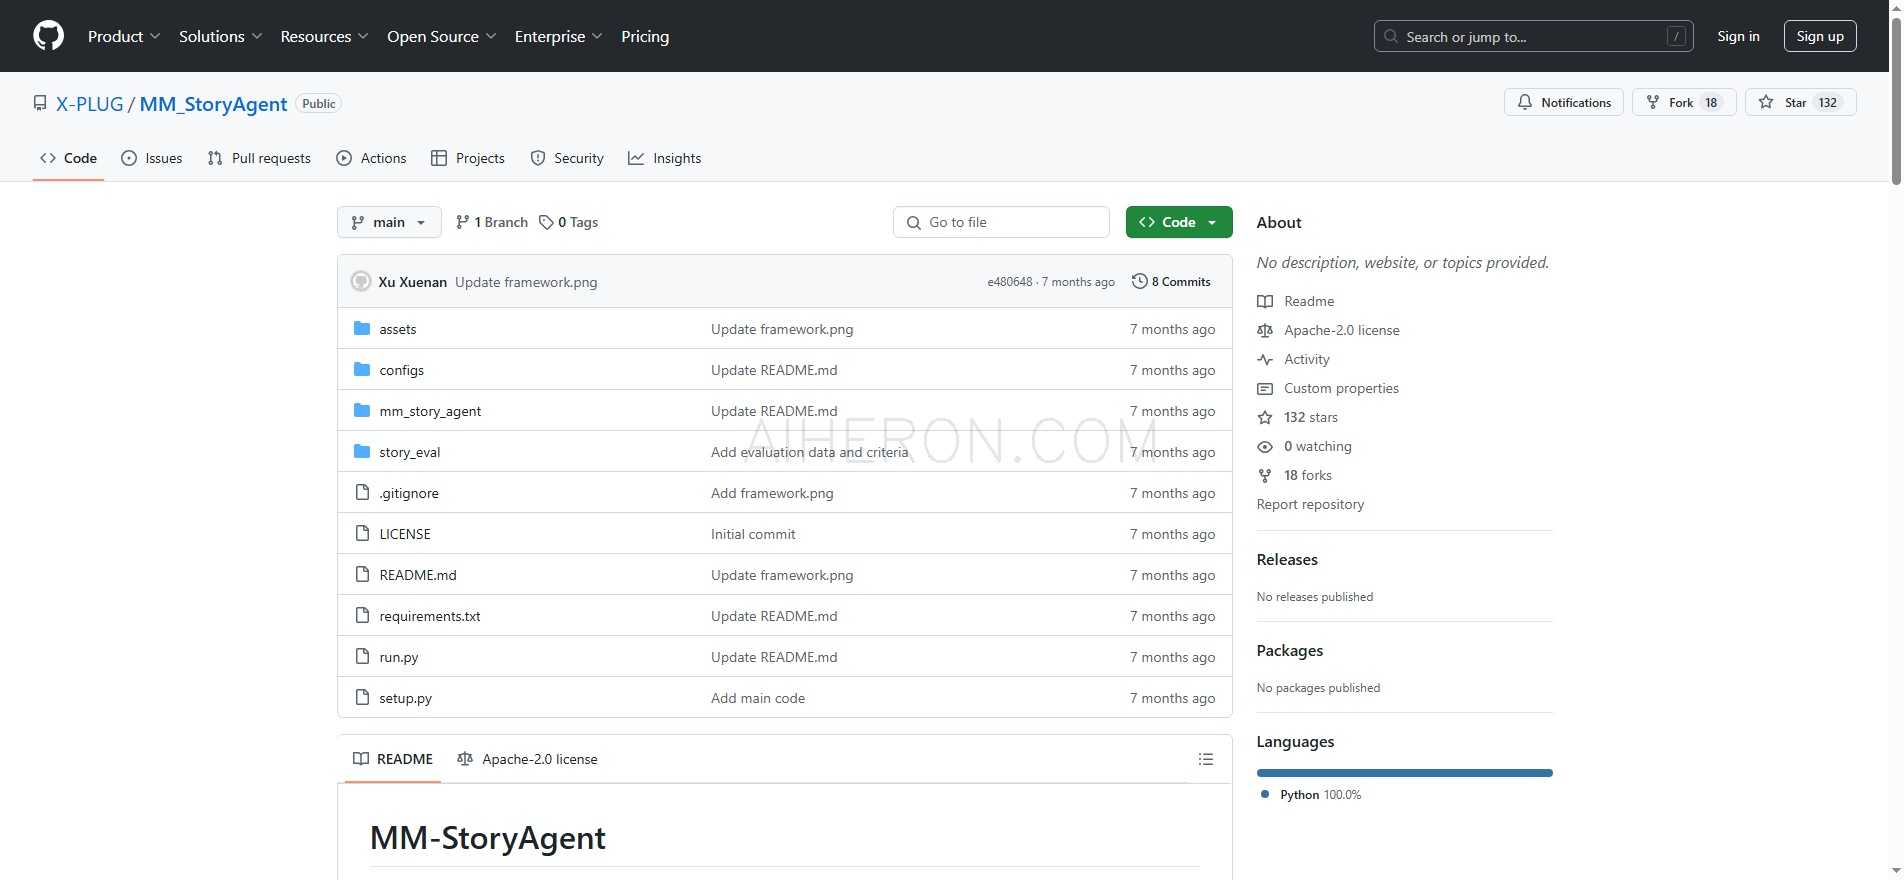Open the GitHub home logo
Image resolution: width=1904 pixels, height=880 pixels.
[48, 36]
